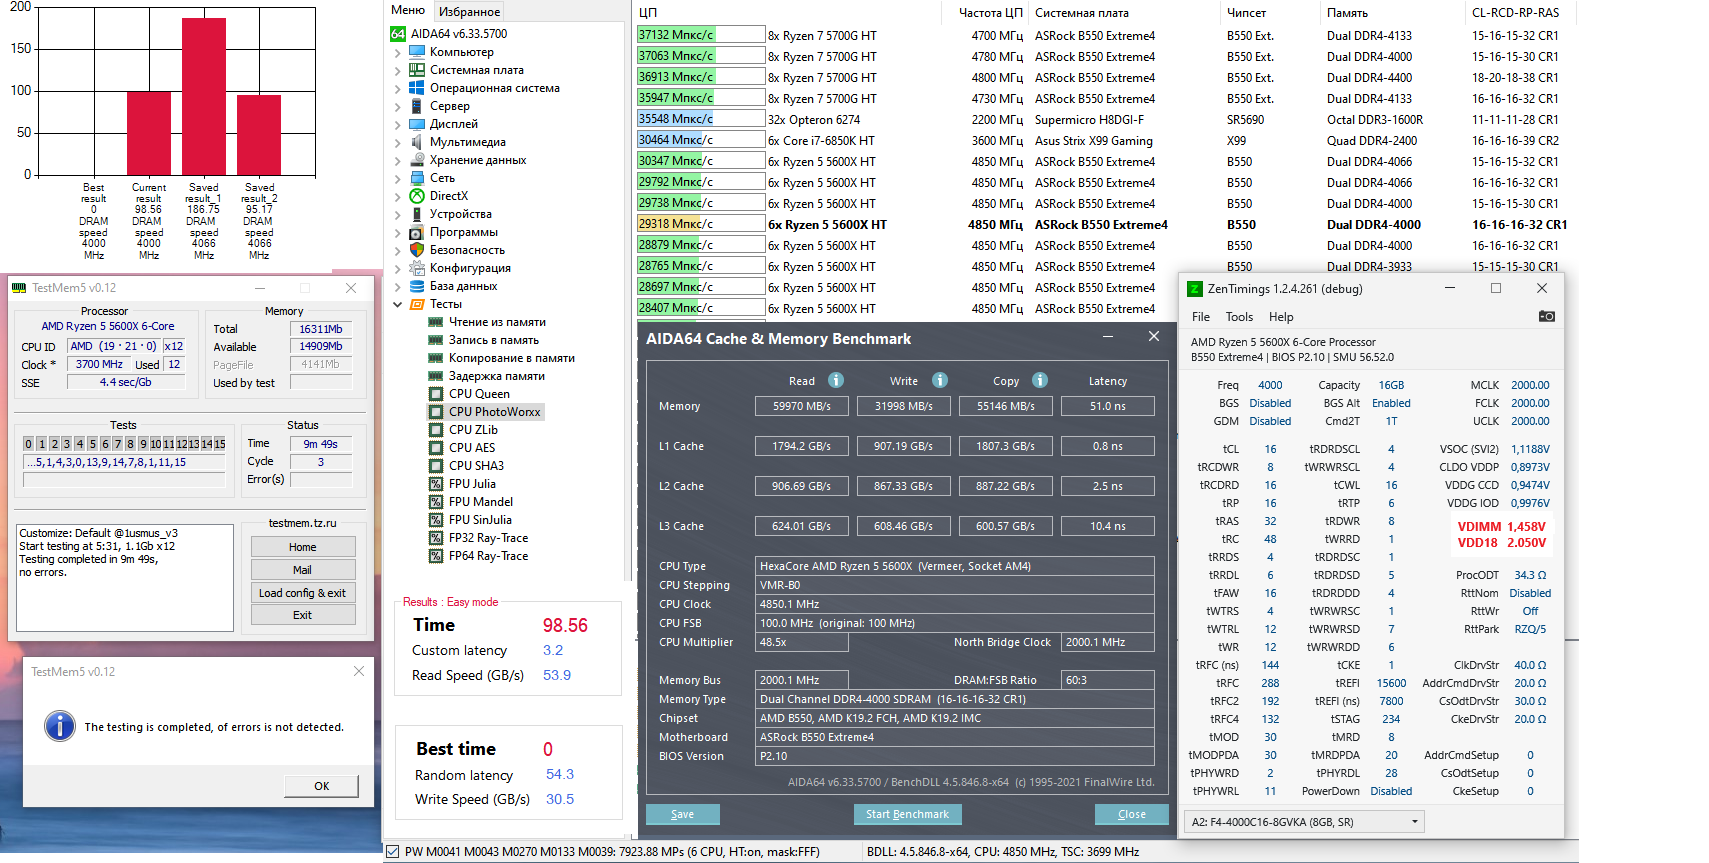This screenshot has height=863, width=1709.
Task: Click the info icon beside Read
Action: coord(836,380)
